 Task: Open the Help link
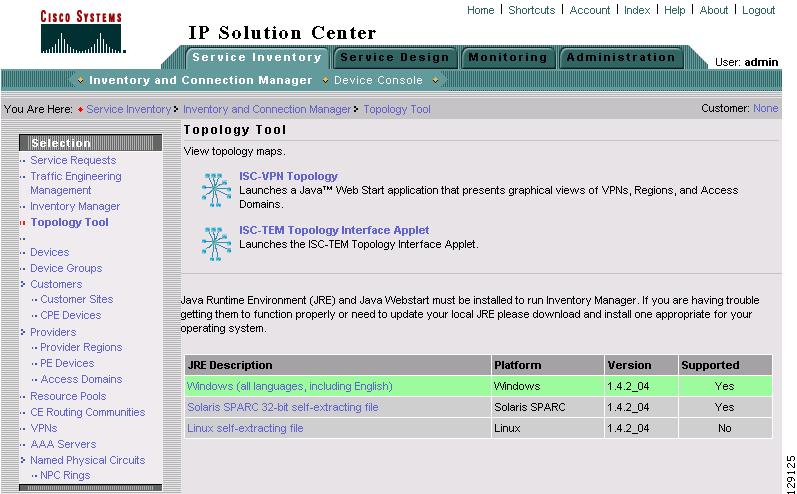coord(675,10)
